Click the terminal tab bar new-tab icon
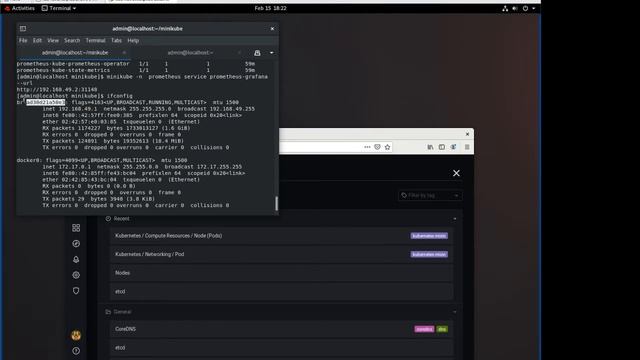 click(x=257, y=53)
